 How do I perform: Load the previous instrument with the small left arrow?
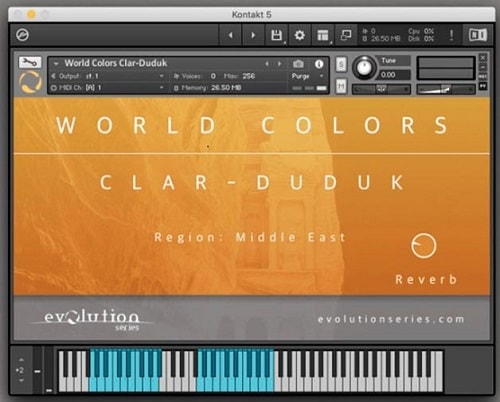pyautogui.click(x=267, y=64)
